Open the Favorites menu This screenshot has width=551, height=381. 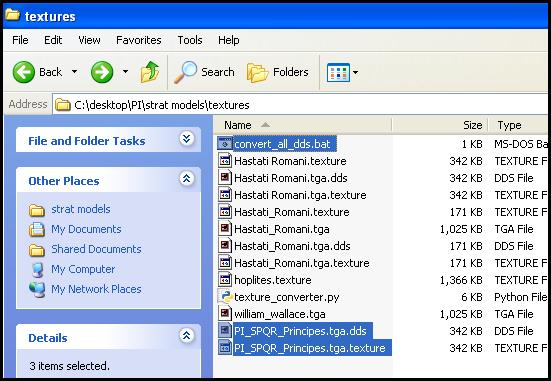point(138,40)
